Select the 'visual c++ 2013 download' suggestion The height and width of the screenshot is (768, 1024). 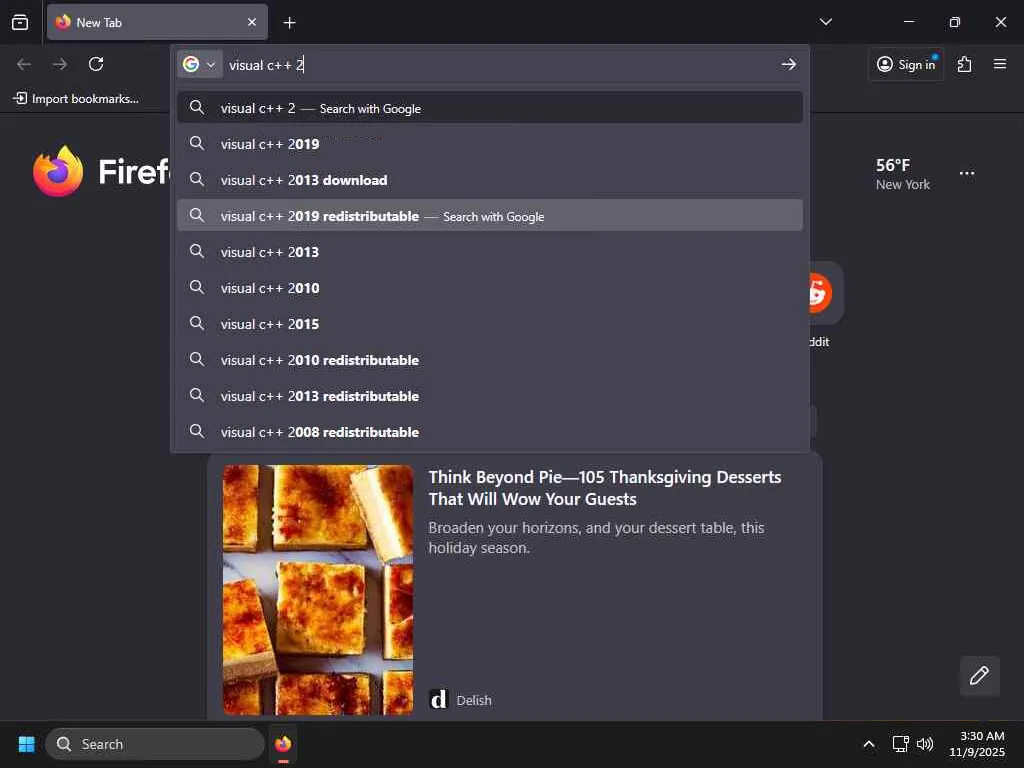490,180
